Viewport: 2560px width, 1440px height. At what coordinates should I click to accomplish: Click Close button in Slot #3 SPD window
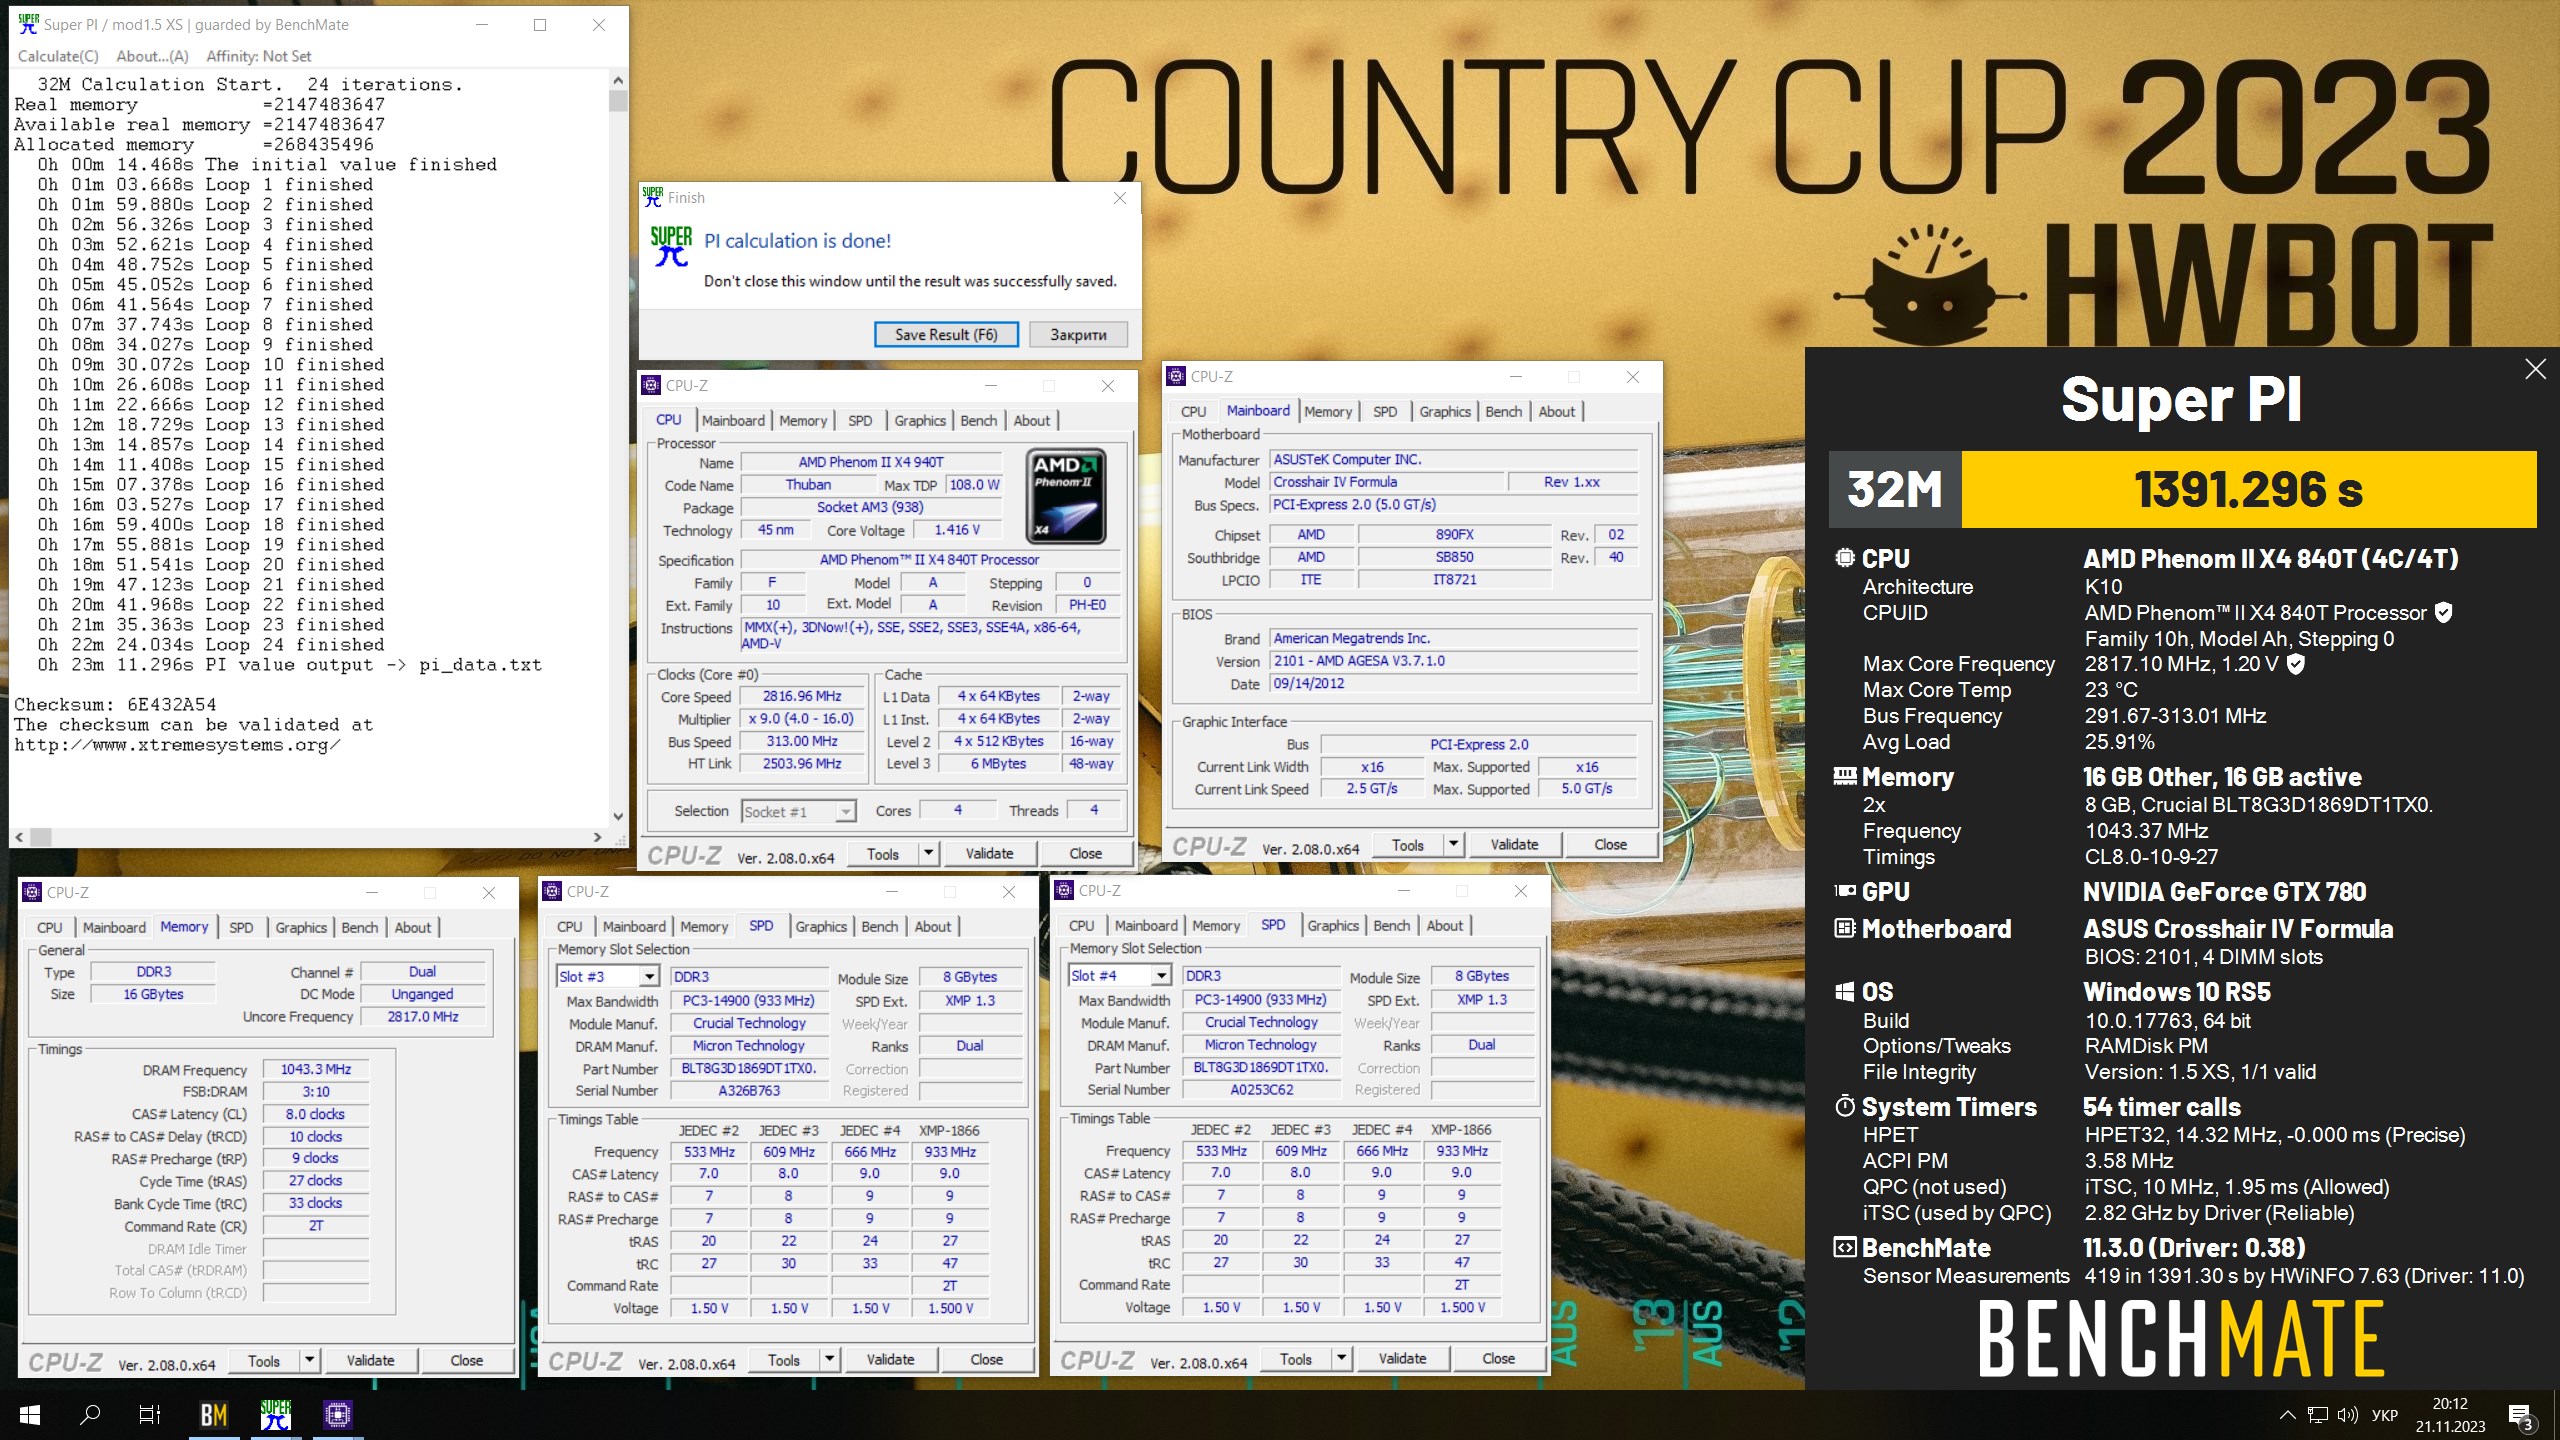point(986,1359)
